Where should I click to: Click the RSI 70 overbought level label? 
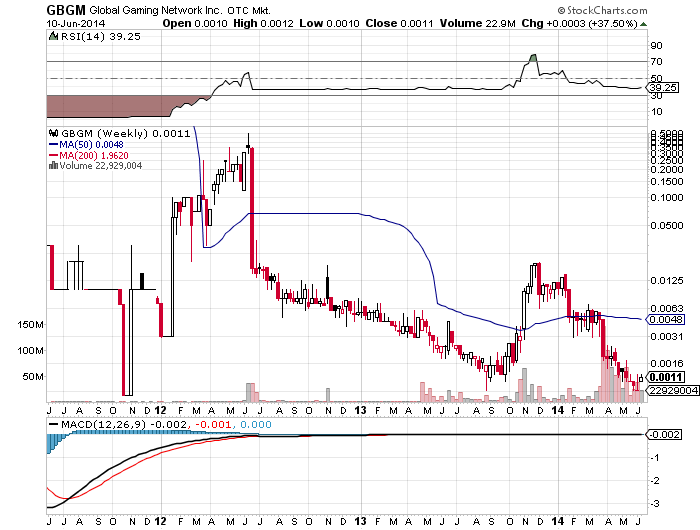pos(657,62)
